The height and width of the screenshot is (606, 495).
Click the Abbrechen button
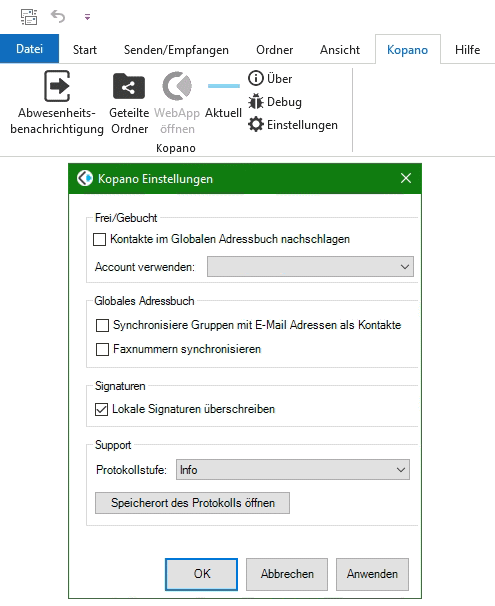[x=287, y=574]
